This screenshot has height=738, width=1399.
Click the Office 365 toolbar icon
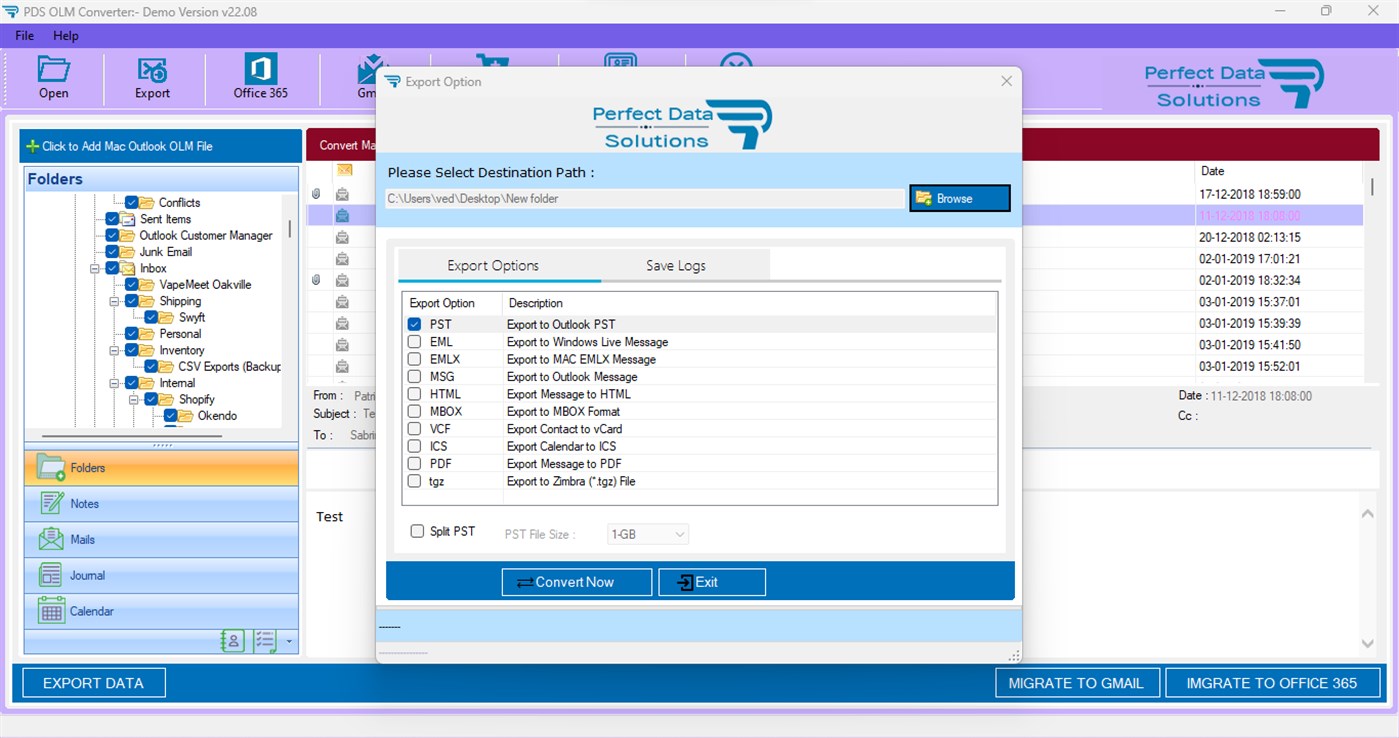[x=260, y=78]
